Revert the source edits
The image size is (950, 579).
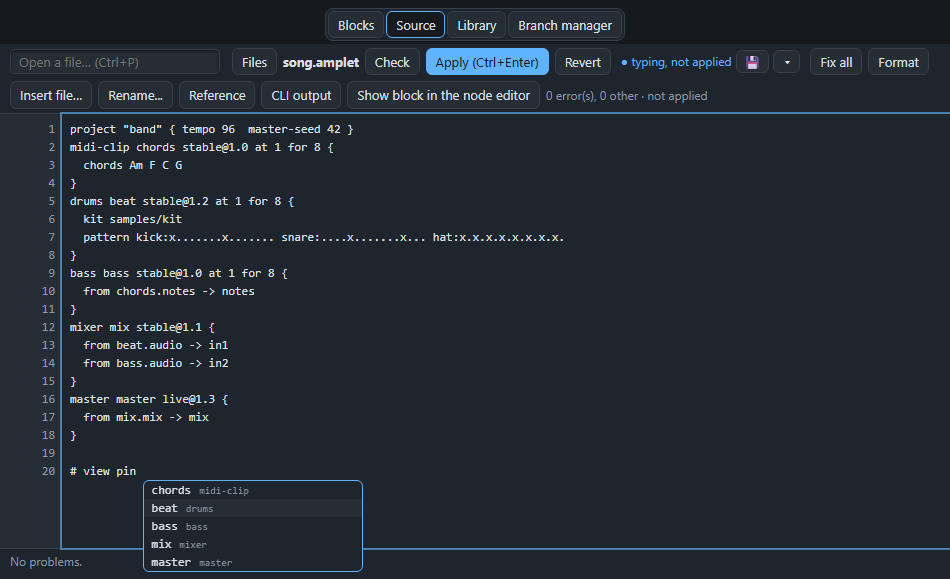tap(583, 62)
